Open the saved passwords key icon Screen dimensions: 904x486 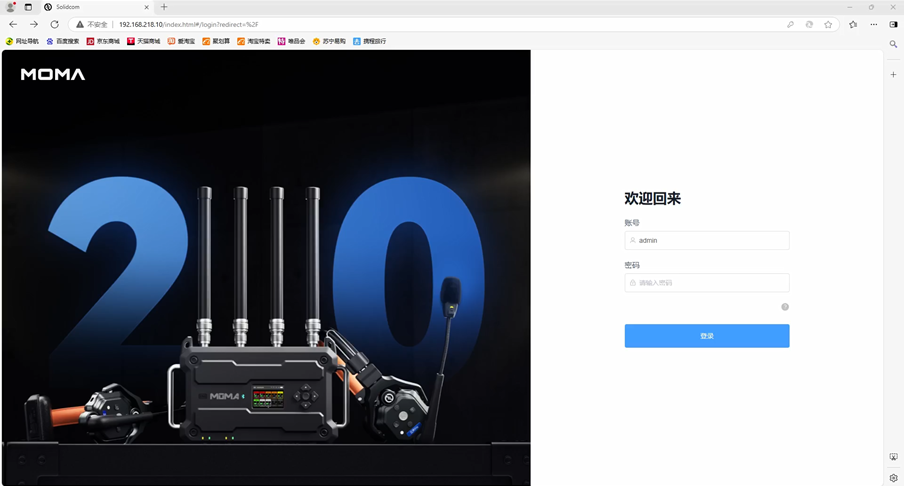(790, 25)
